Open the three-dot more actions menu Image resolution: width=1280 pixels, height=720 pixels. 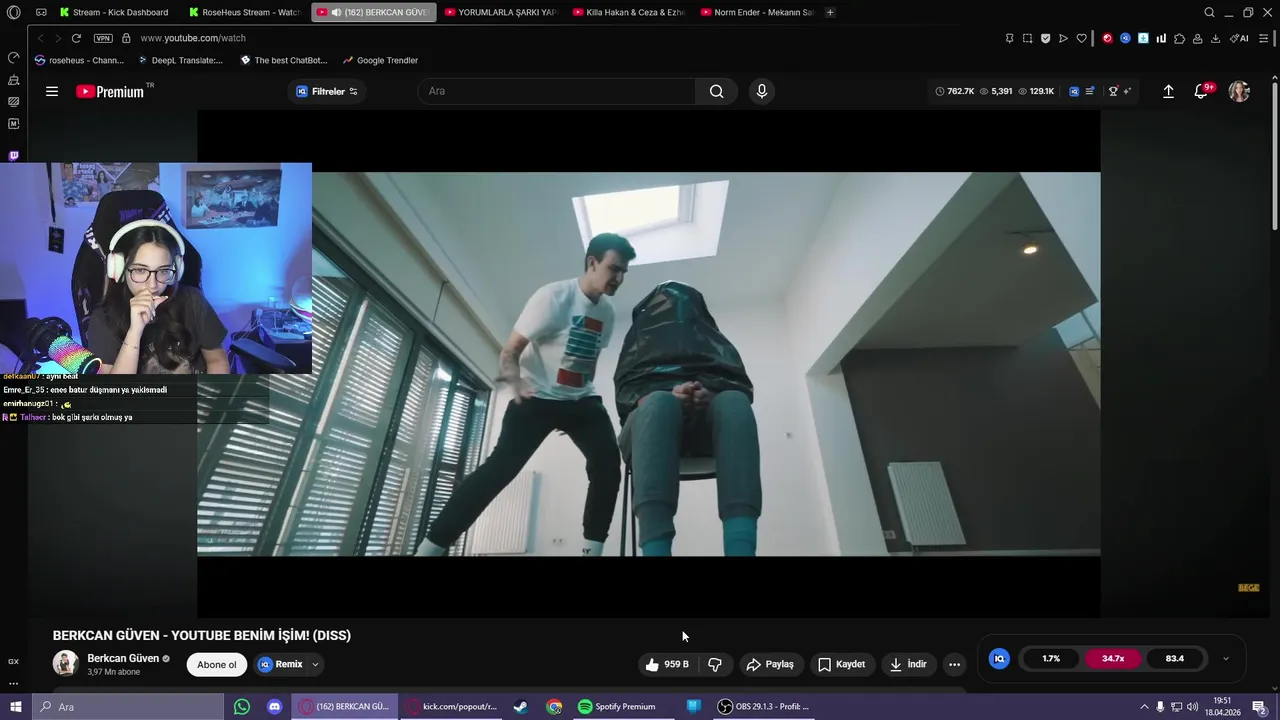pyautogui.click(x=954, y=664)
